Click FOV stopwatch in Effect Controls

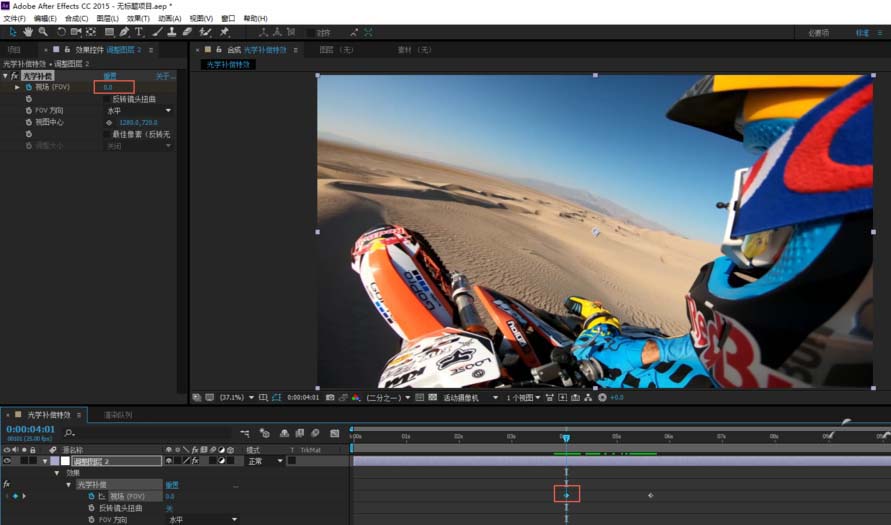(x=28, y=88)
